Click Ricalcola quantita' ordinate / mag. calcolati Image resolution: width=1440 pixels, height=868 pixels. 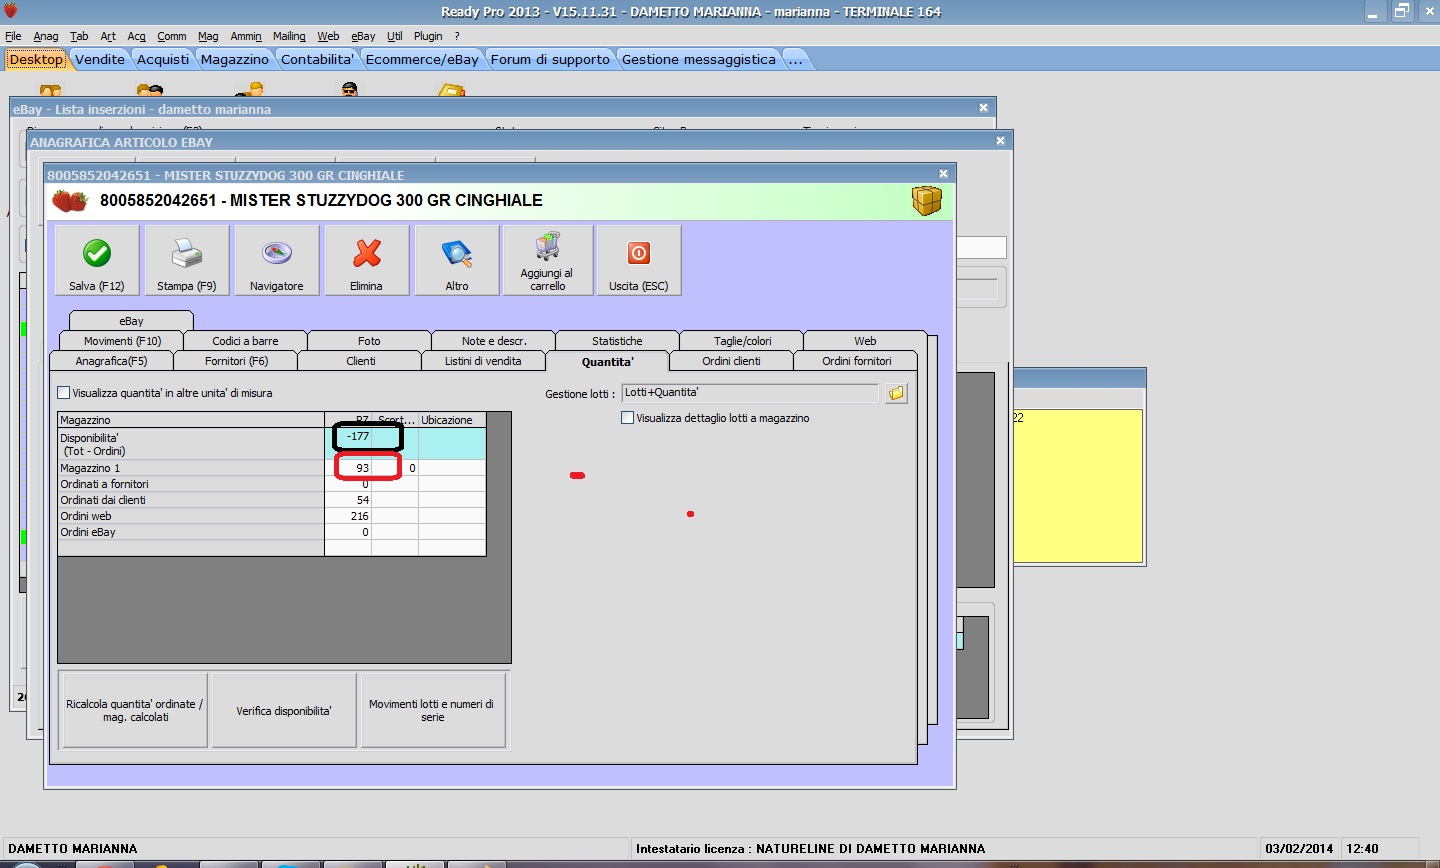[x=135, y=710]
